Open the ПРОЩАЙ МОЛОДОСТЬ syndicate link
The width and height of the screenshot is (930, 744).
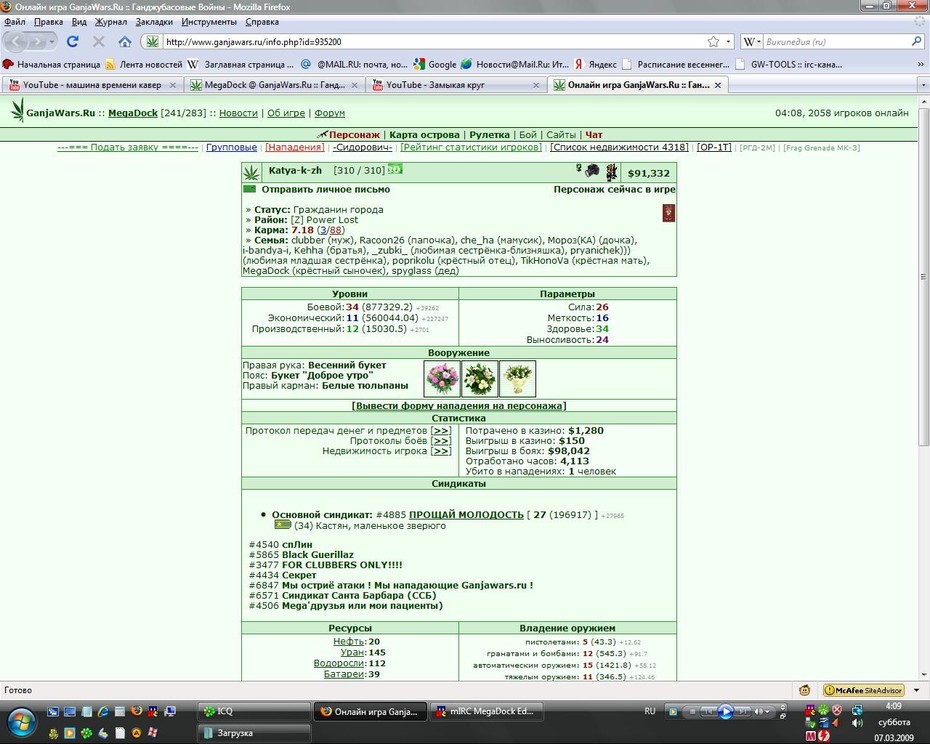point(466,514)
